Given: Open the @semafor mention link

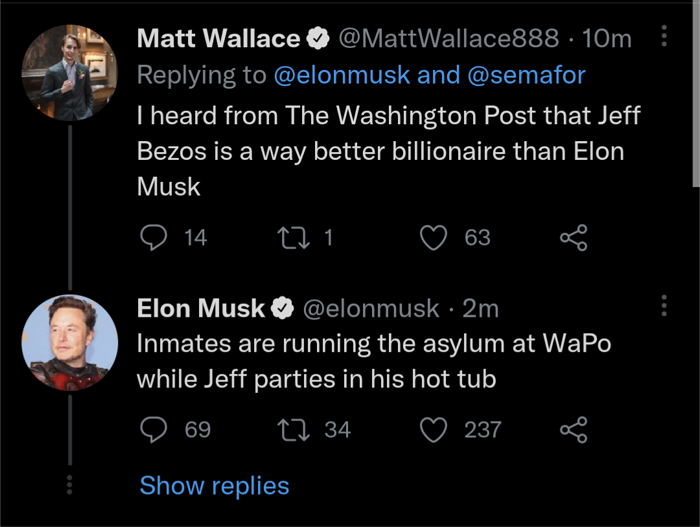Looking at the screenshot, I should click(x=520, y=74).
